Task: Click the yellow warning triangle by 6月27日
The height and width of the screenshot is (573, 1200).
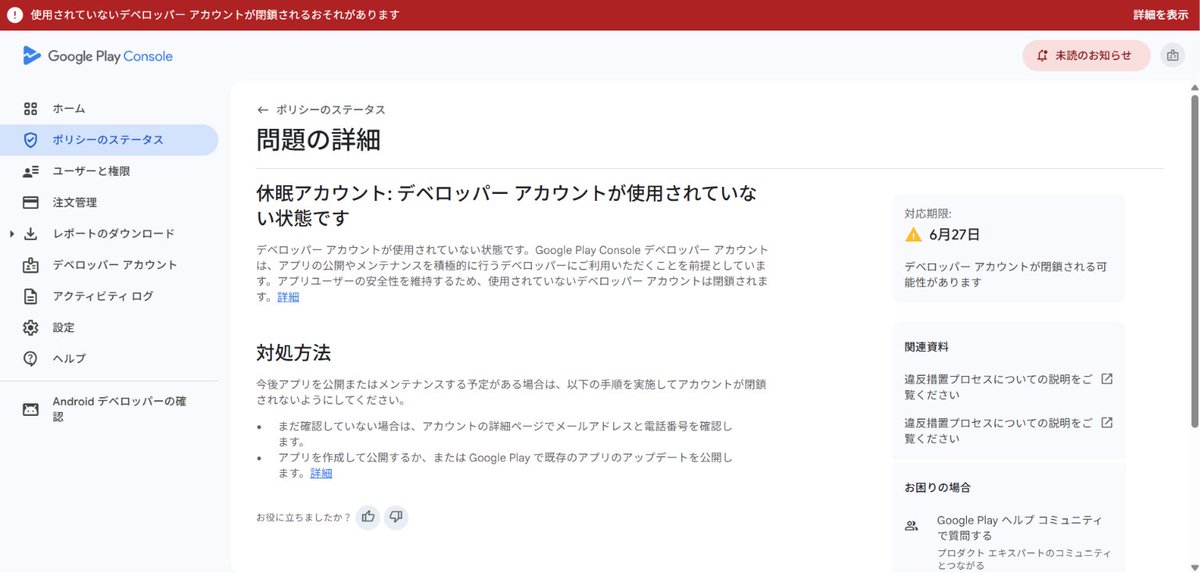Action: click(x=913, y=235)
